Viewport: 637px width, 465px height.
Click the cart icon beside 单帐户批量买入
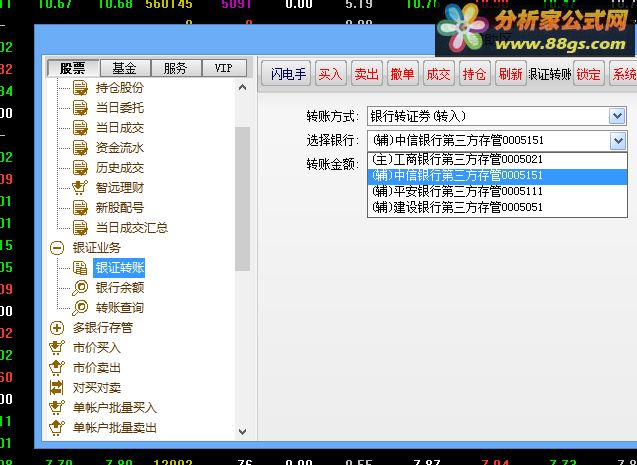tap(56, 407)
